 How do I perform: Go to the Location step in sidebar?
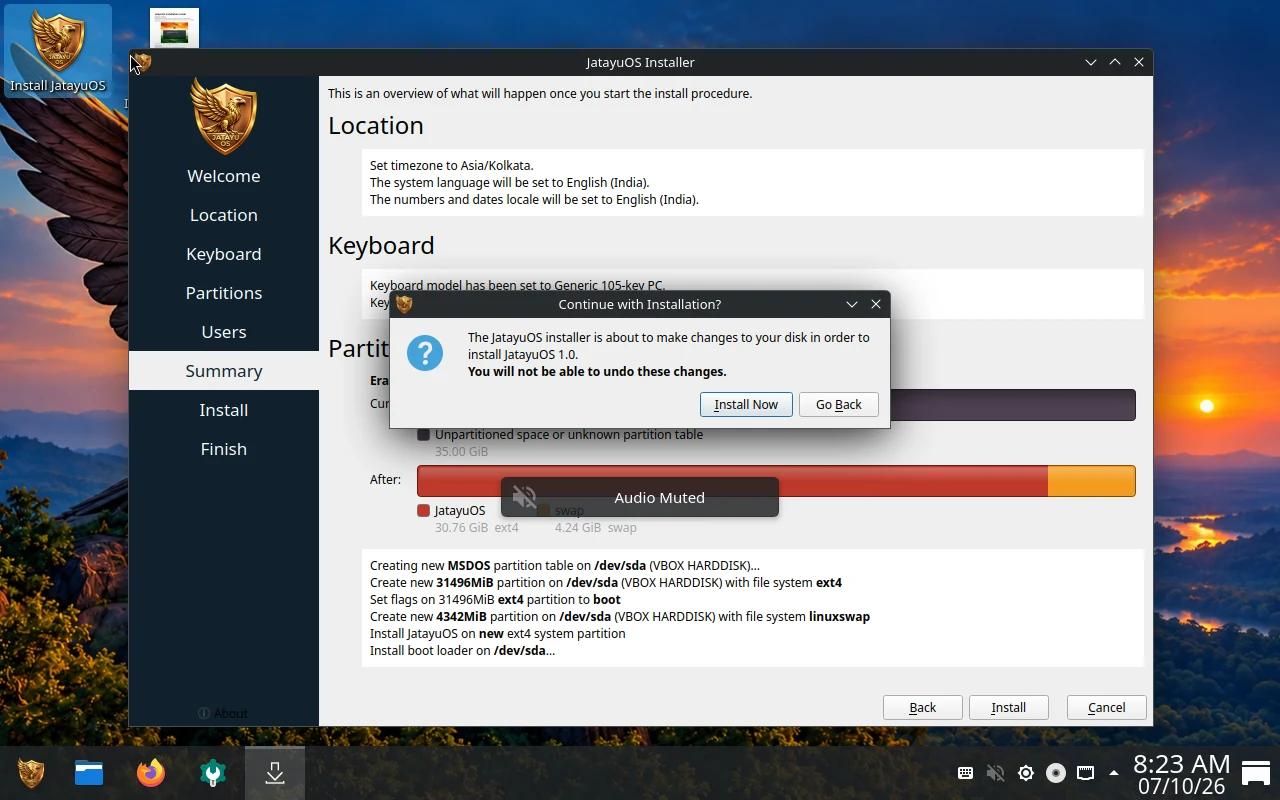(224, 215)
